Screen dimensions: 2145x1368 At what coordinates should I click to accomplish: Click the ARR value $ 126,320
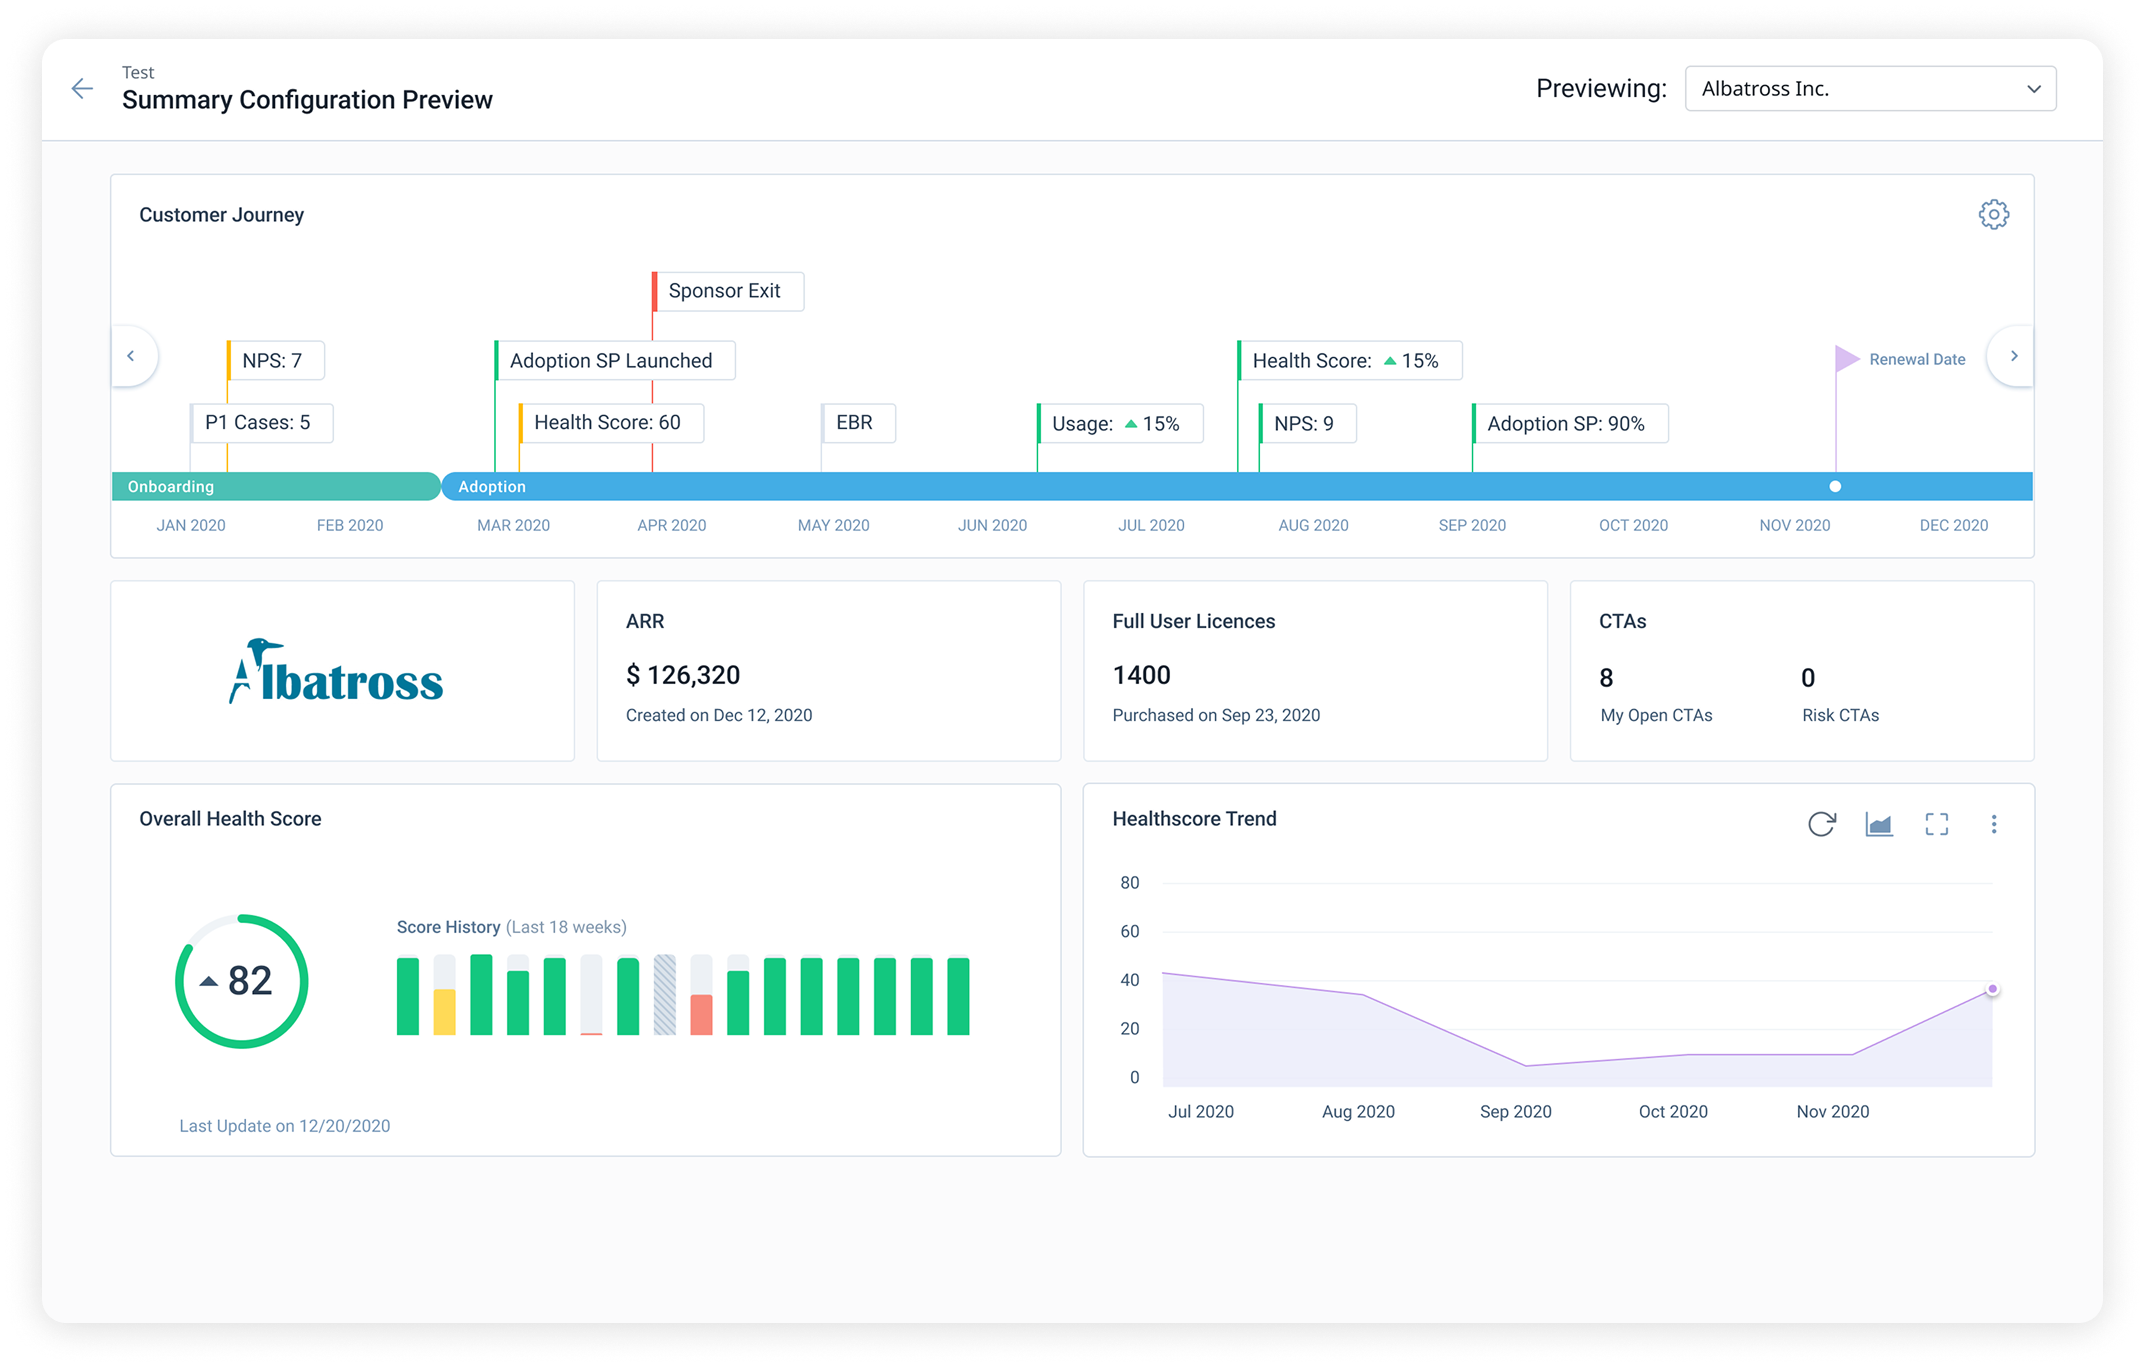683,675
